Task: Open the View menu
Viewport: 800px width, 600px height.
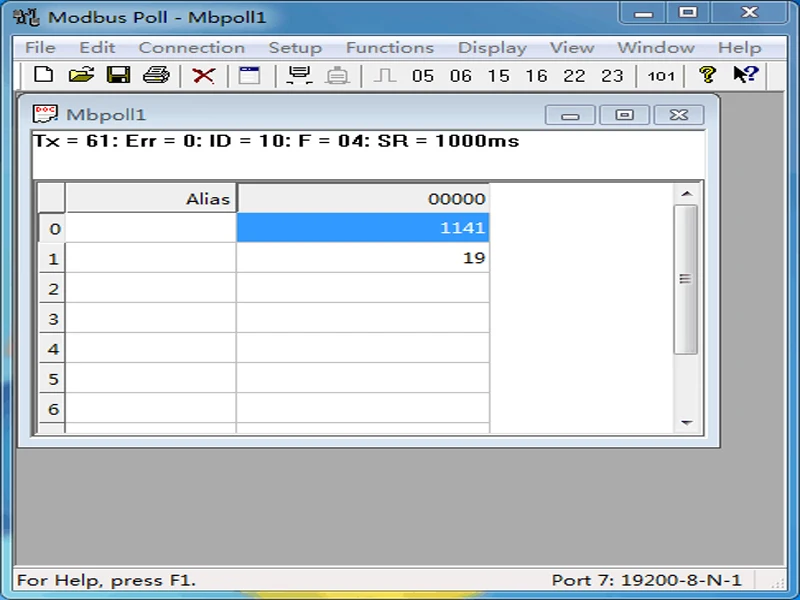Action: [x=572, y=47]
